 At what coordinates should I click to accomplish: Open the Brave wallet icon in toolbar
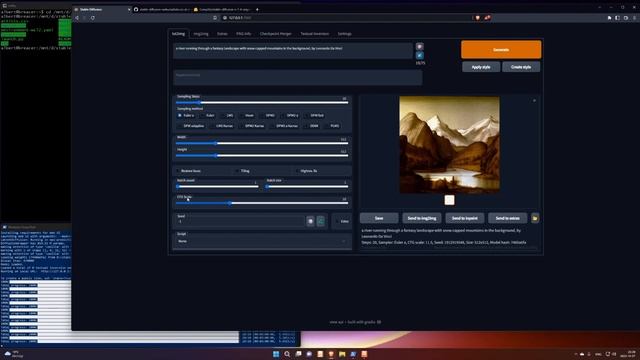point(626,18)
